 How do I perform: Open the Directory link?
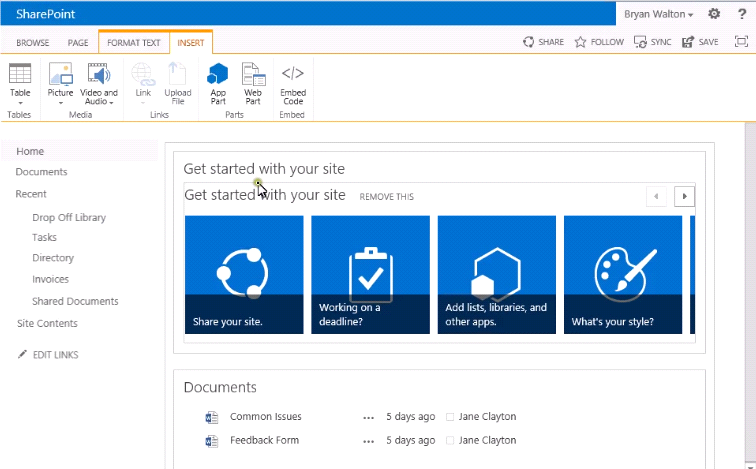(53, 258)
